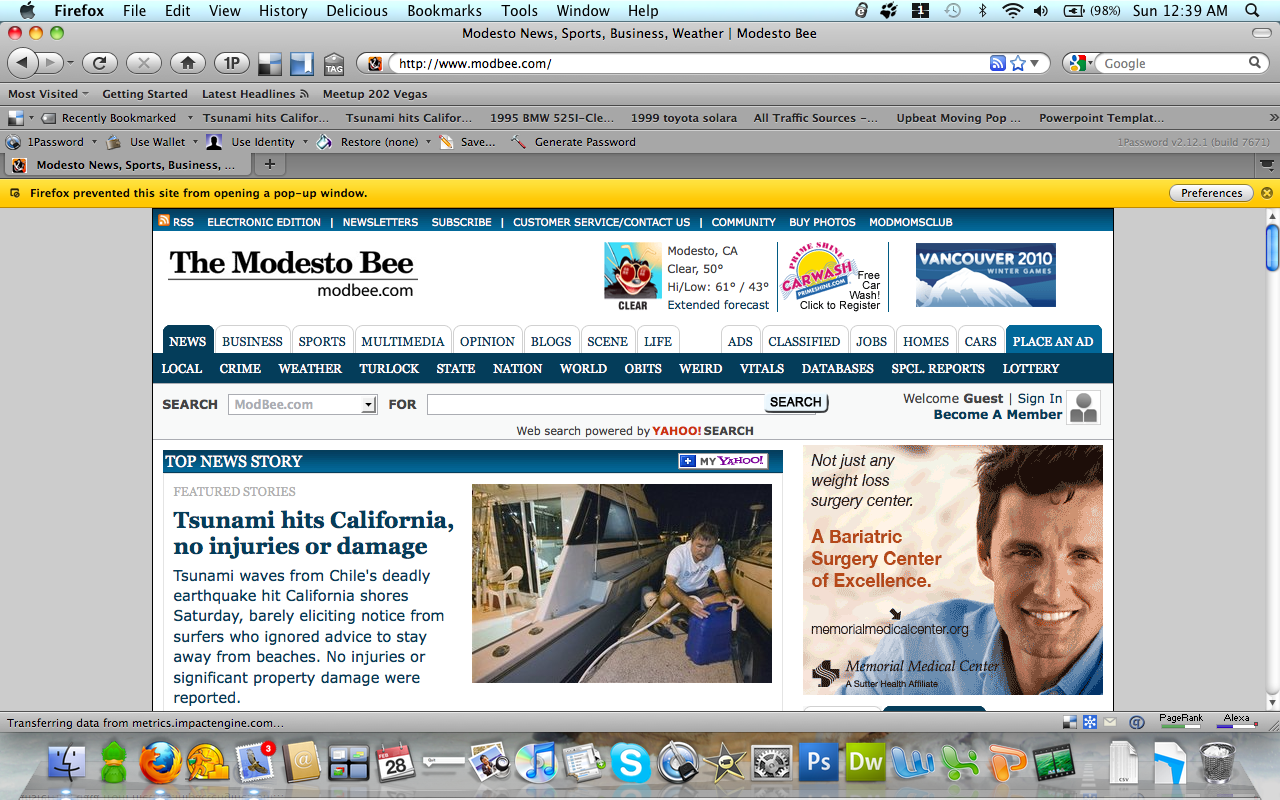1280x800 pixels.
Task: Click the Save... note icon in 1Password bar
Action: [x=446, y=142]
